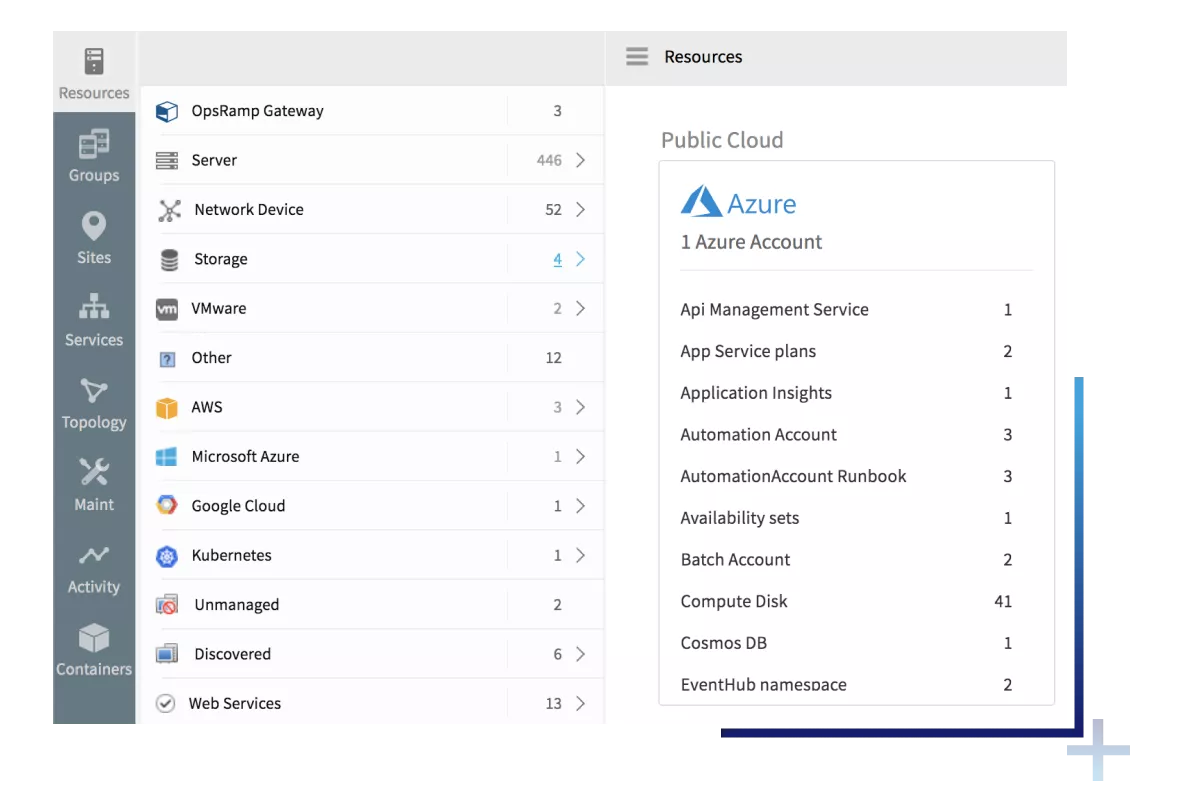Click the AWS orange cube icon
Screen dimensions: 1200x800
[x=167, y=407]
